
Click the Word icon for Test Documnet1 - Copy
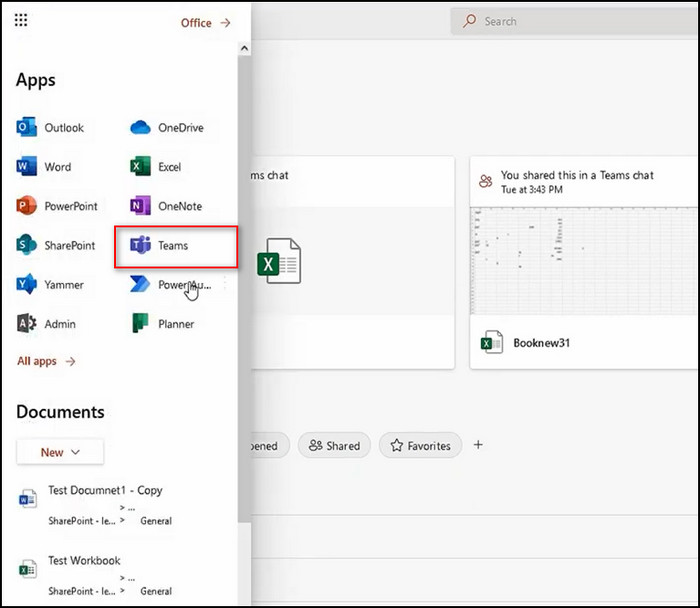pyautogui.click(x=27, y=499)
